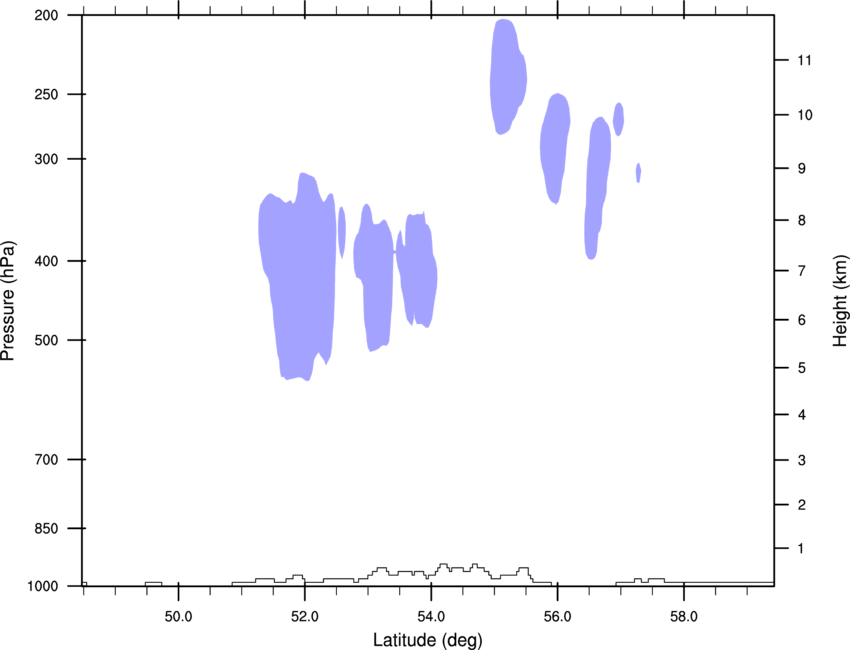The height and width of the screenshot is (650, 850).
Task: Click the terrain outline peak near 54.0 latitude
Action: (x=443, y=565)
